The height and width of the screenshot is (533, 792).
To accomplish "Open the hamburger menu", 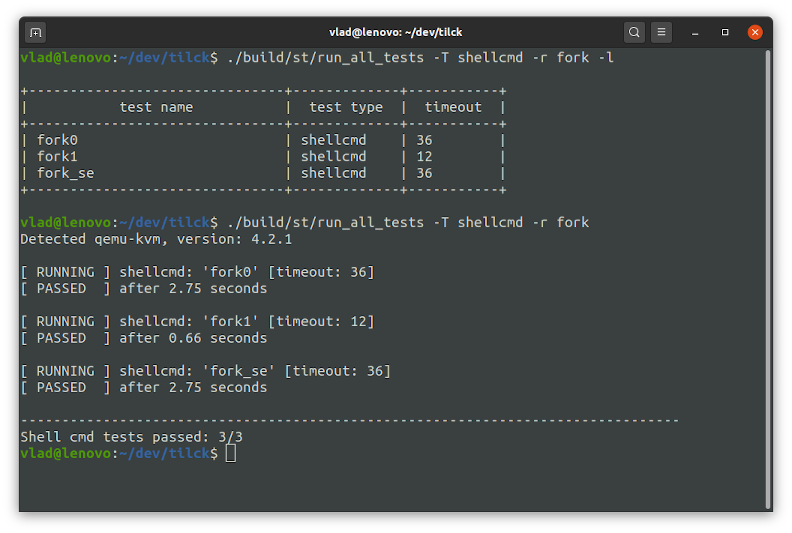I will pyautogui.click(x=662, y=33).
